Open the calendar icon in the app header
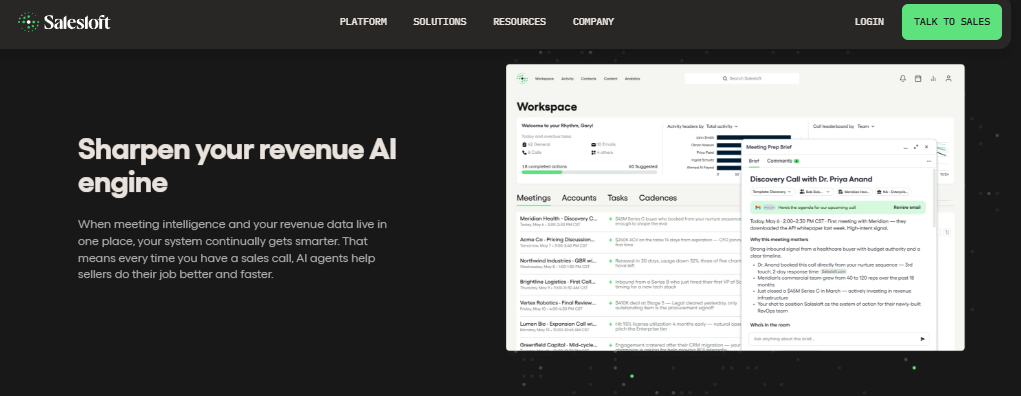The height and width of the screenshot is (396, 1021). [918, 78]
